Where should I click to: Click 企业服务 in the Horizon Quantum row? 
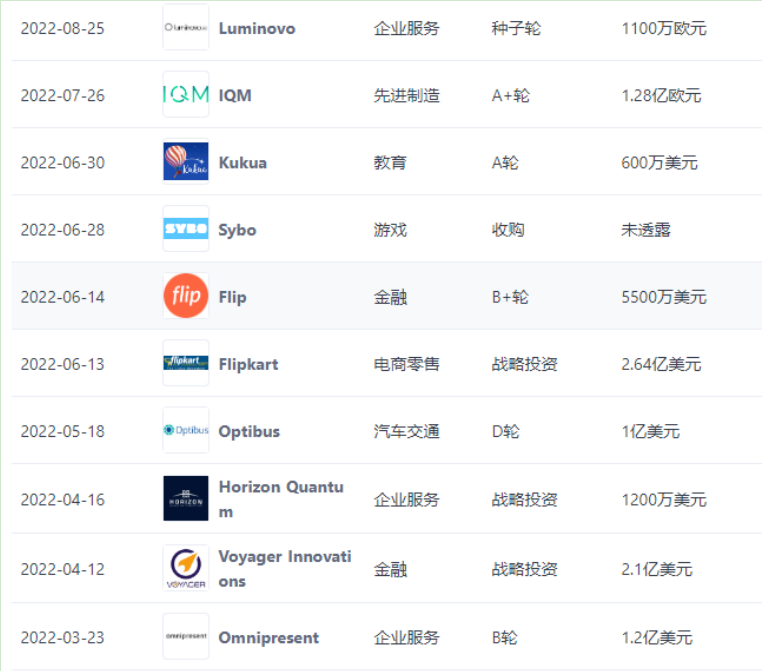[x=407, y=499]
